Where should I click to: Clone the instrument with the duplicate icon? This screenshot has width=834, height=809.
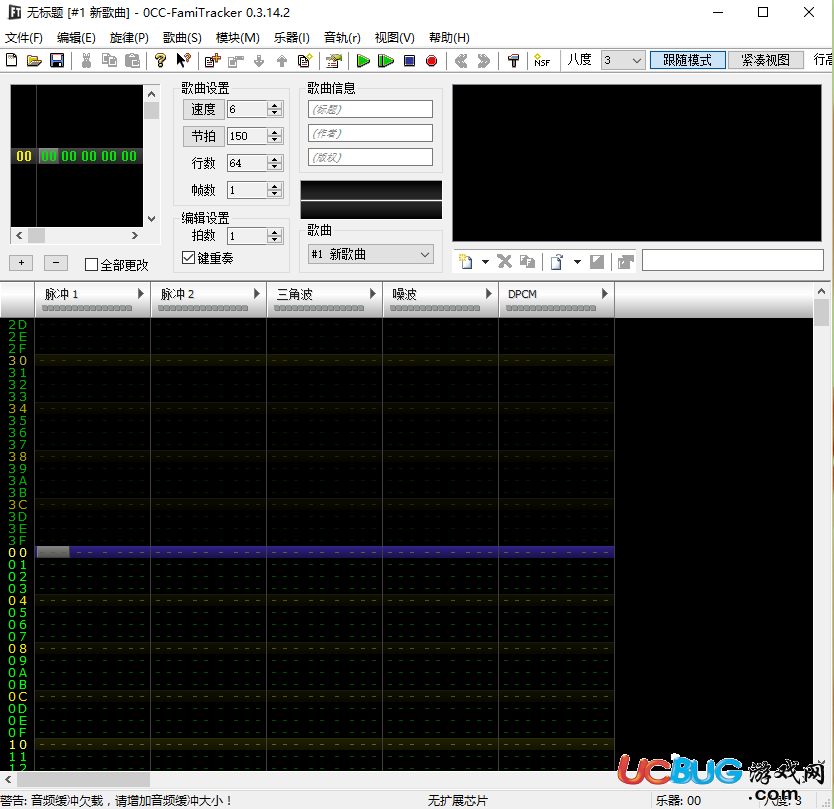coord(527,261)
